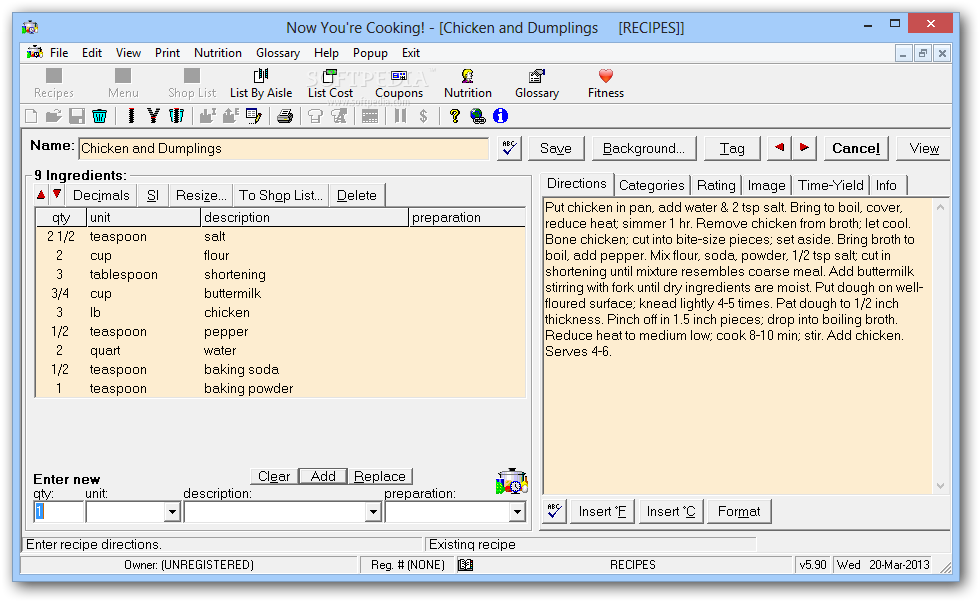
Task: Click the chef hat icon
Action: [316, 116]
